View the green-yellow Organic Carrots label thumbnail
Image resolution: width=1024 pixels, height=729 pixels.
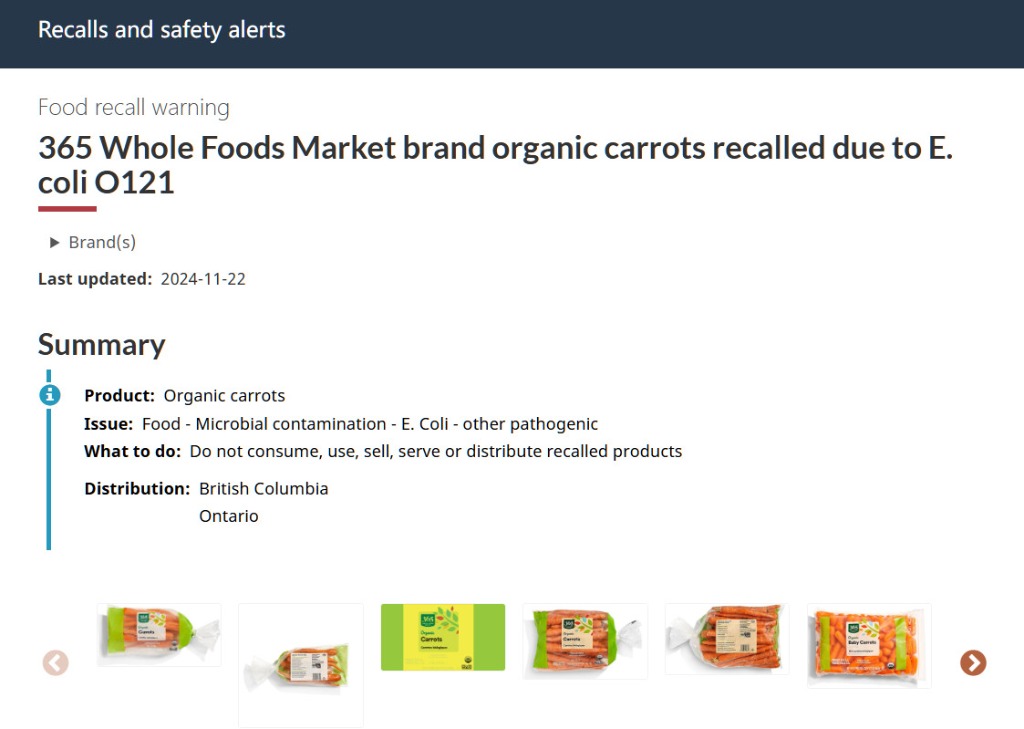pos(443,637)
